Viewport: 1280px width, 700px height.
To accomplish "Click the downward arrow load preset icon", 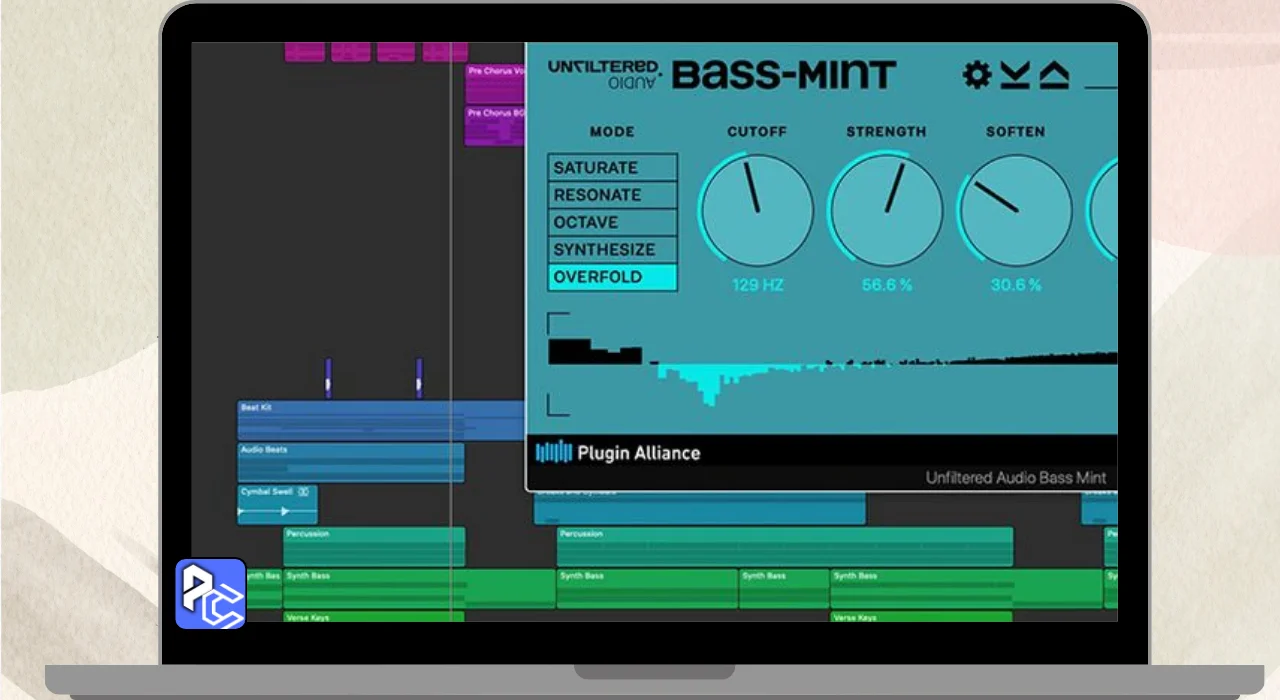I will 1015,75.
